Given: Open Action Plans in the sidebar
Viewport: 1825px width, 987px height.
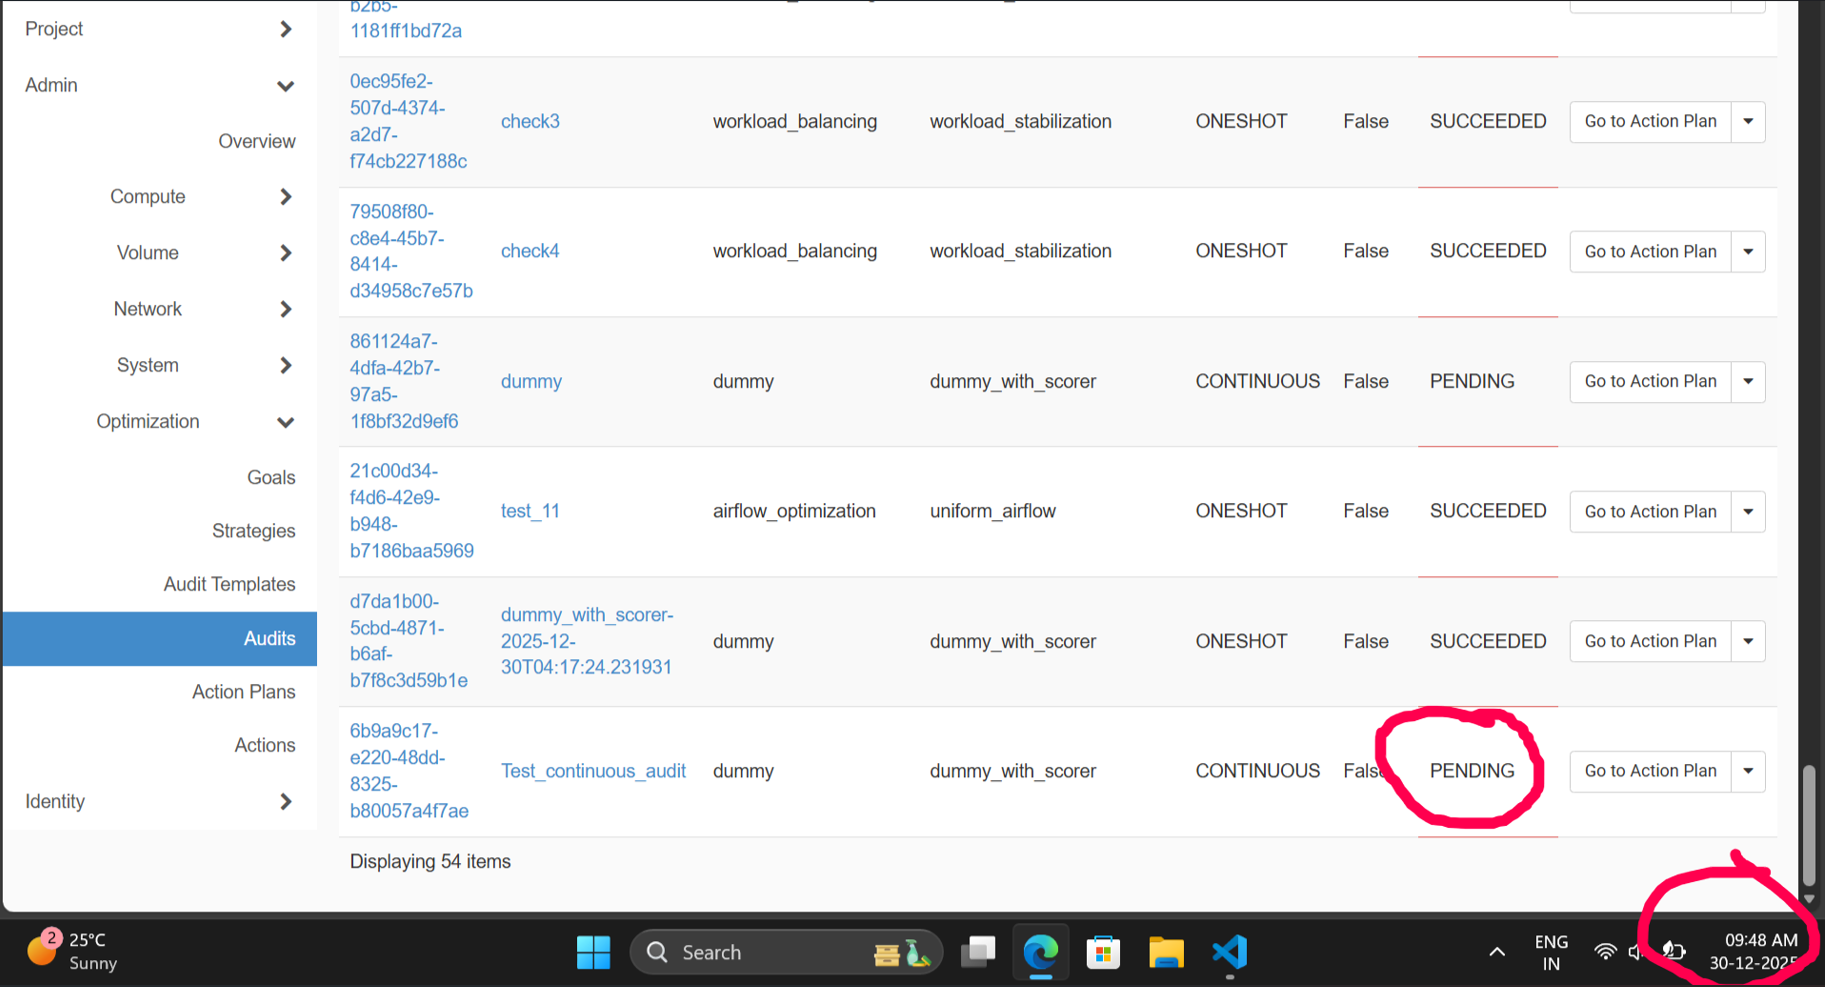Looking at the screenshot, I should [x=243, y=692].
